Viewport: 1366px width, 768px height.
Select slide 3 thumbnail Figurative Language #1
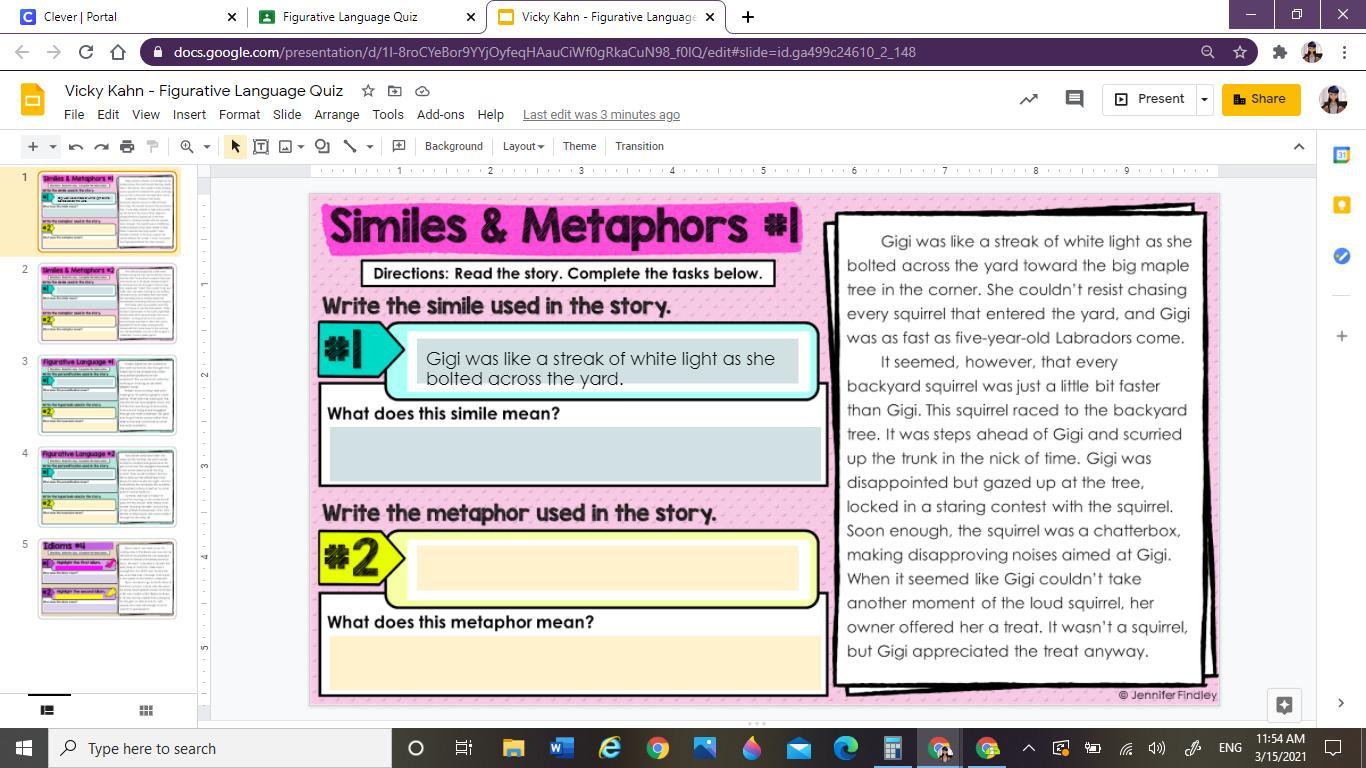coord(107,395)
